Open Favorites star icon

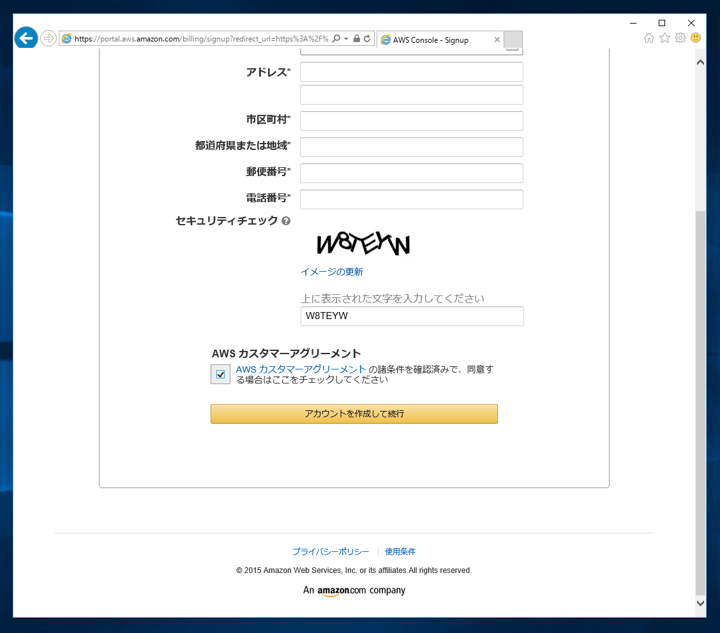(664, 38)
